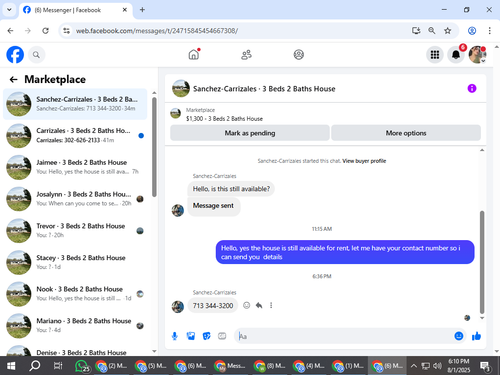The image size is (500, 375).
Task: Click the More options button
Action: pyautogui.click(x=406, y=133)
